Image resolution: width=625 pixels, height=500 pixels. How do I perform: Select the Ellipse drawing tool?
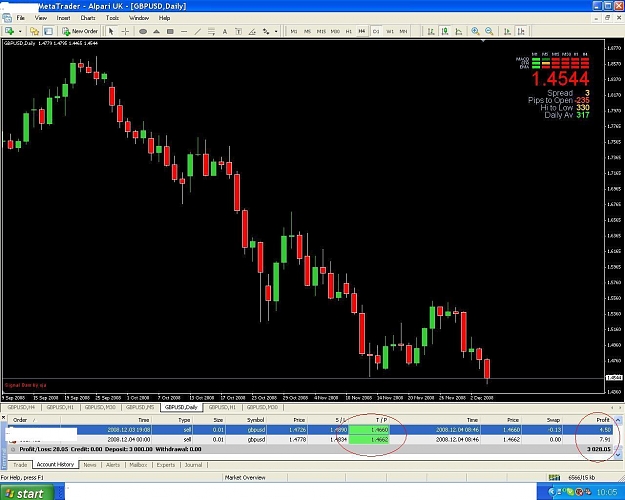click(x=143, y=31)
